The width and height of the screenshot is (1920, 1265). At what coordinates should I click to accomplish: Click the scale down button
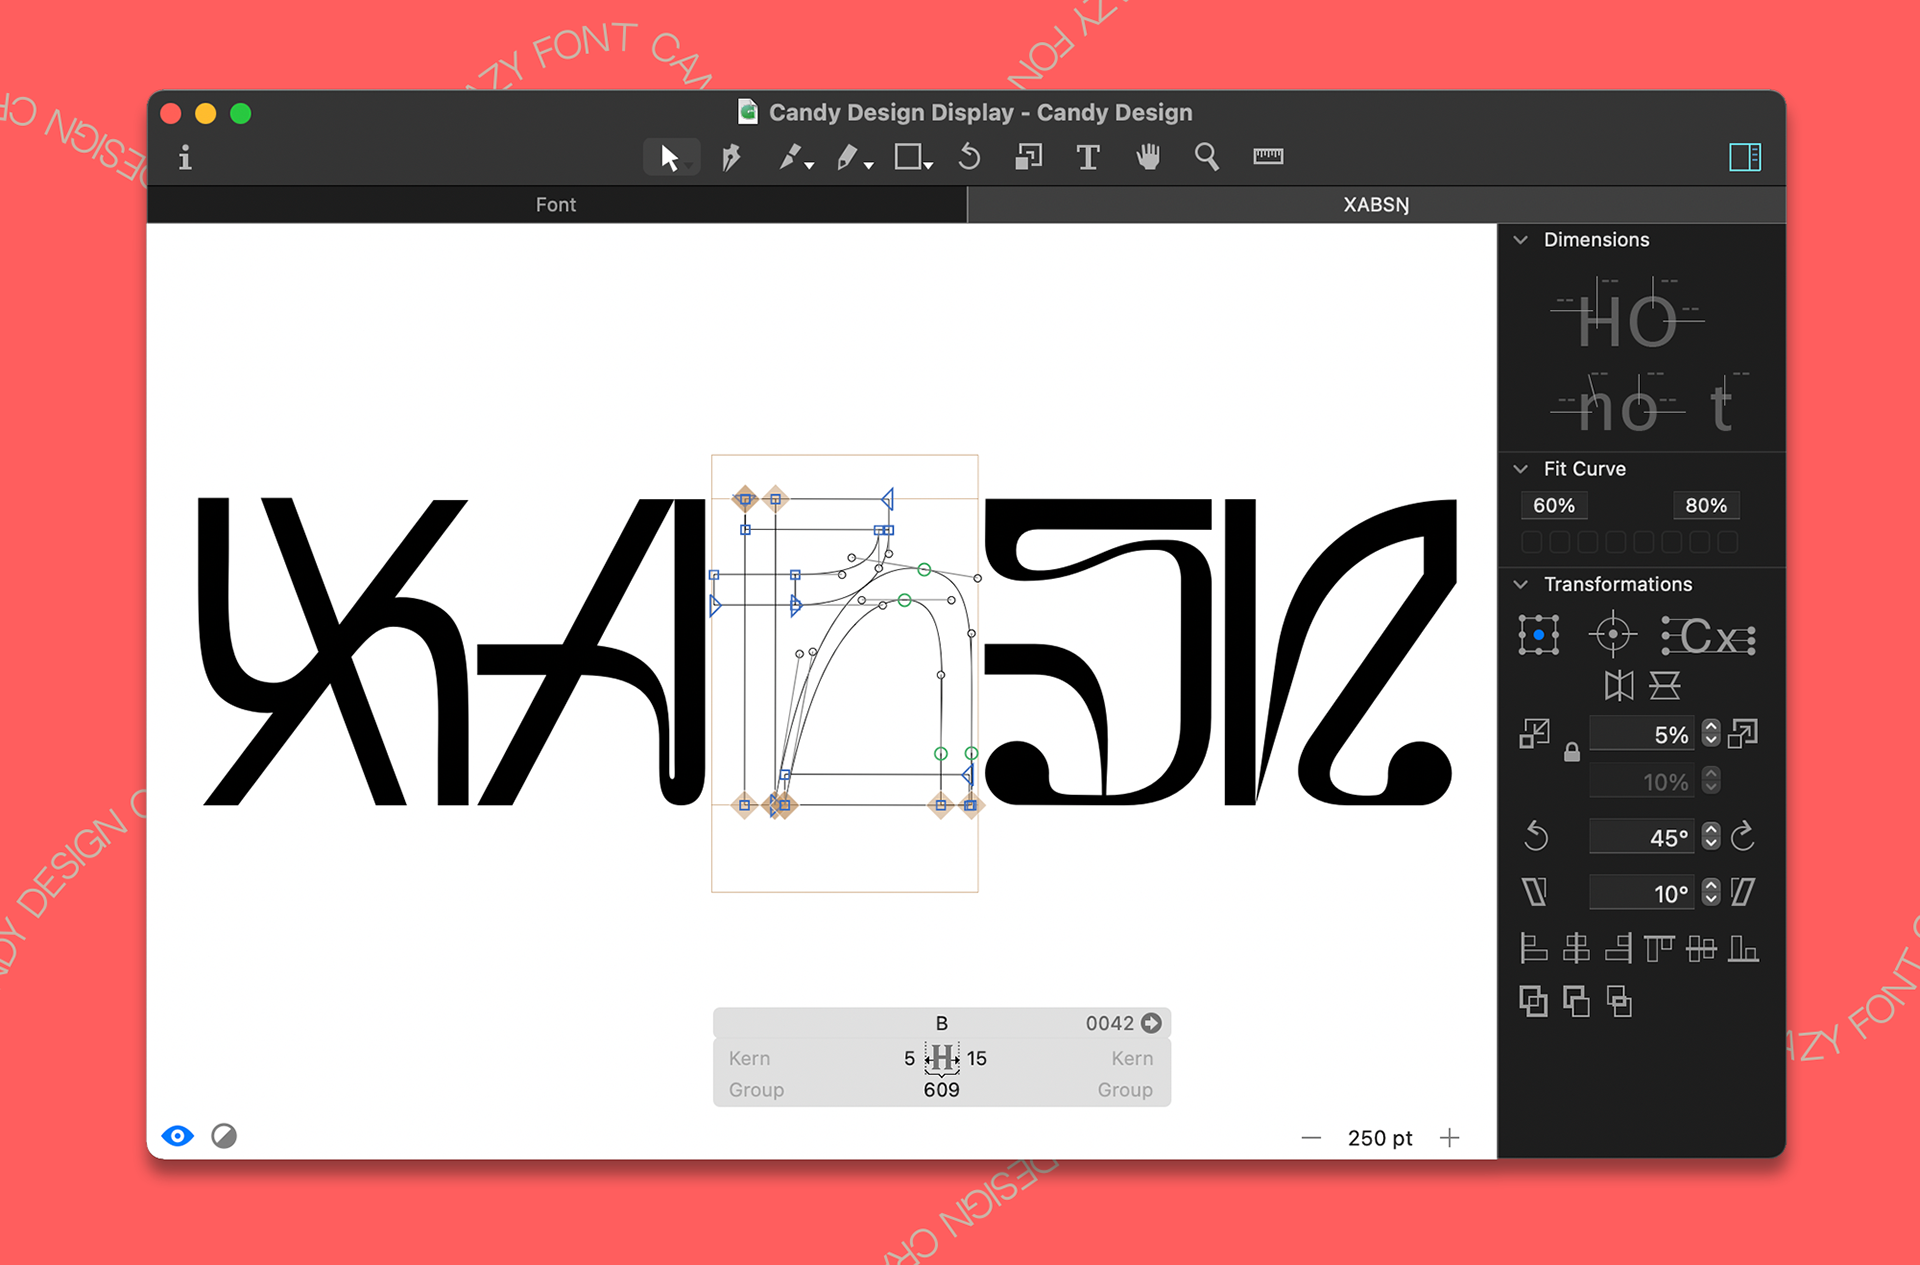click(1534, 734)
